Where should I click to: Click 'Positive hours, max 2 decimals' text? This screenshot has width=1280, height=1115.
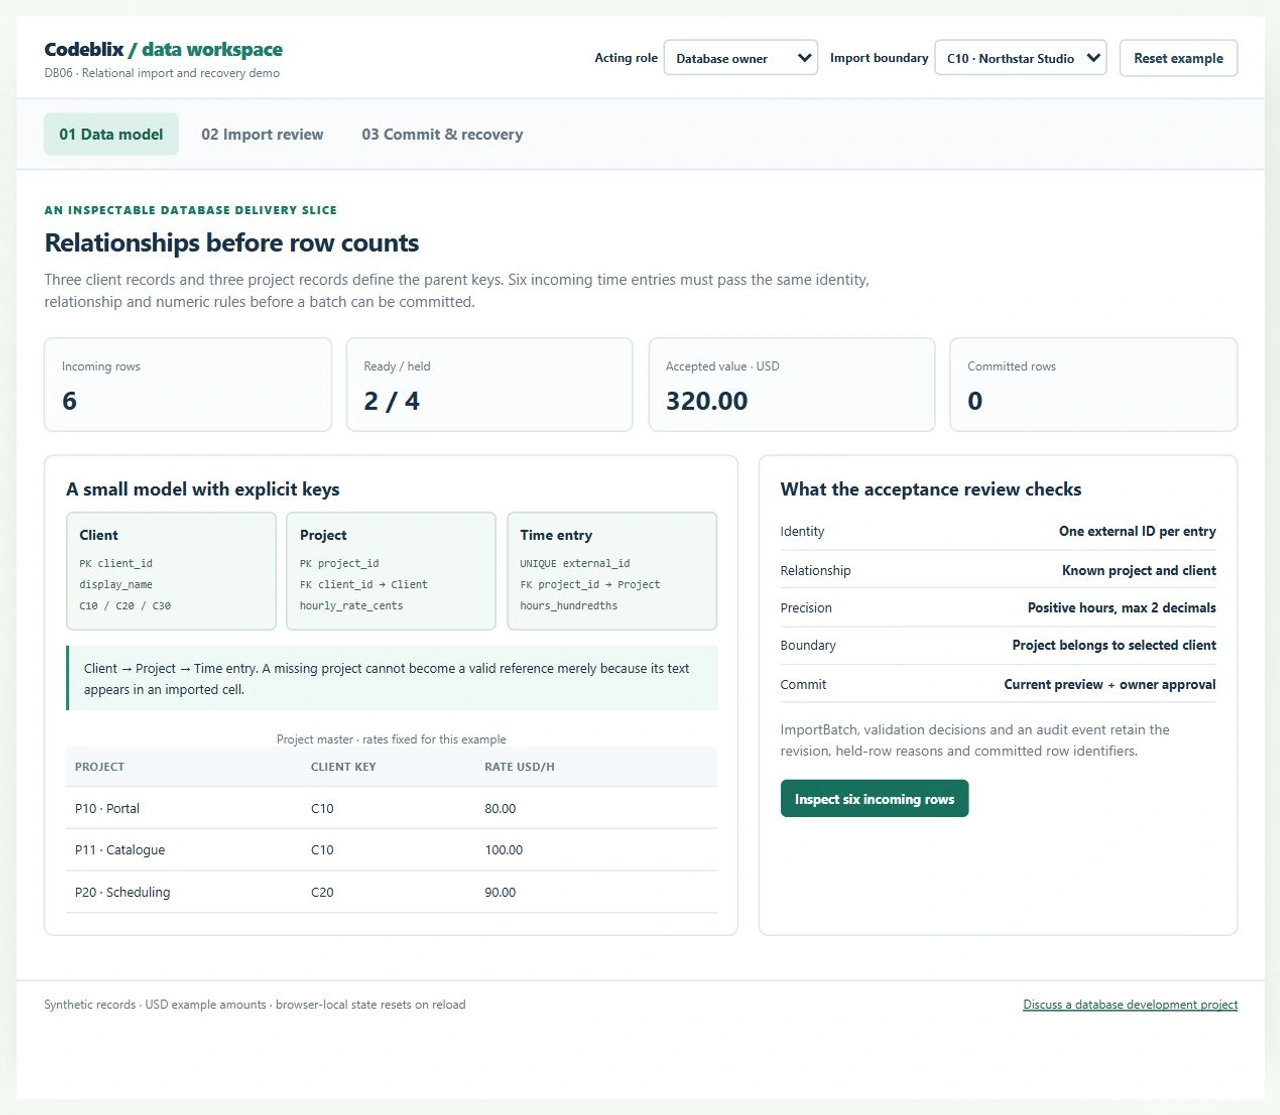click(x=1122, y=608)
